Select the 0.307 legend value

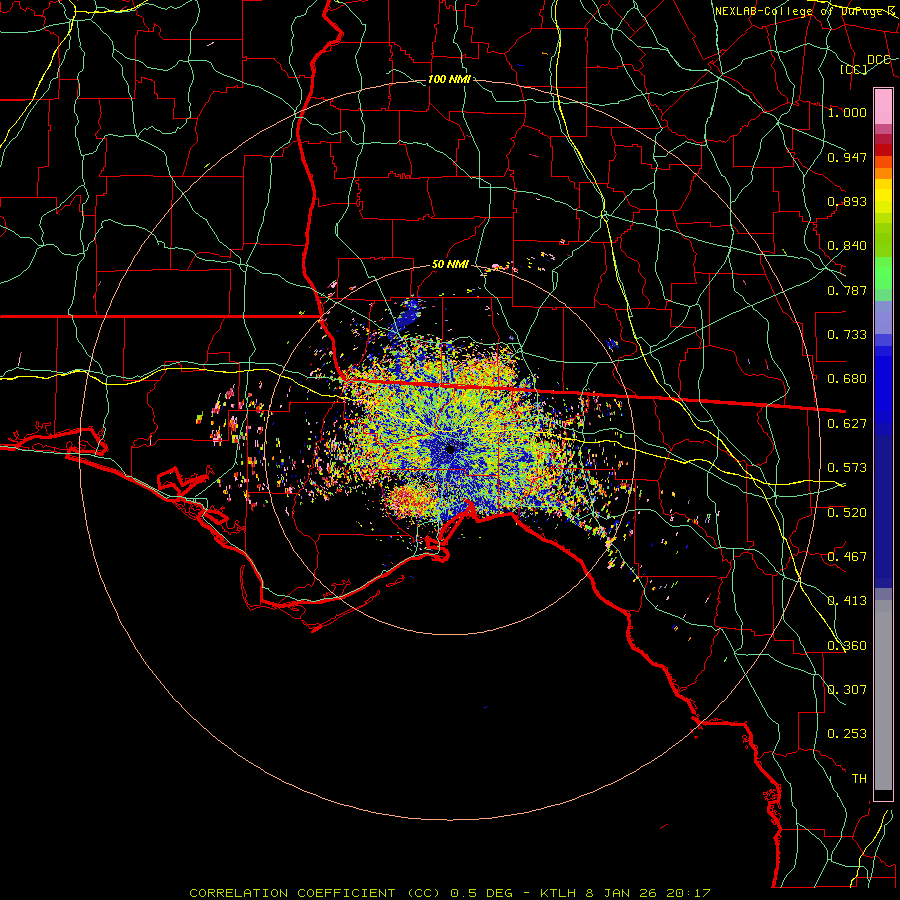pos(847,689)
